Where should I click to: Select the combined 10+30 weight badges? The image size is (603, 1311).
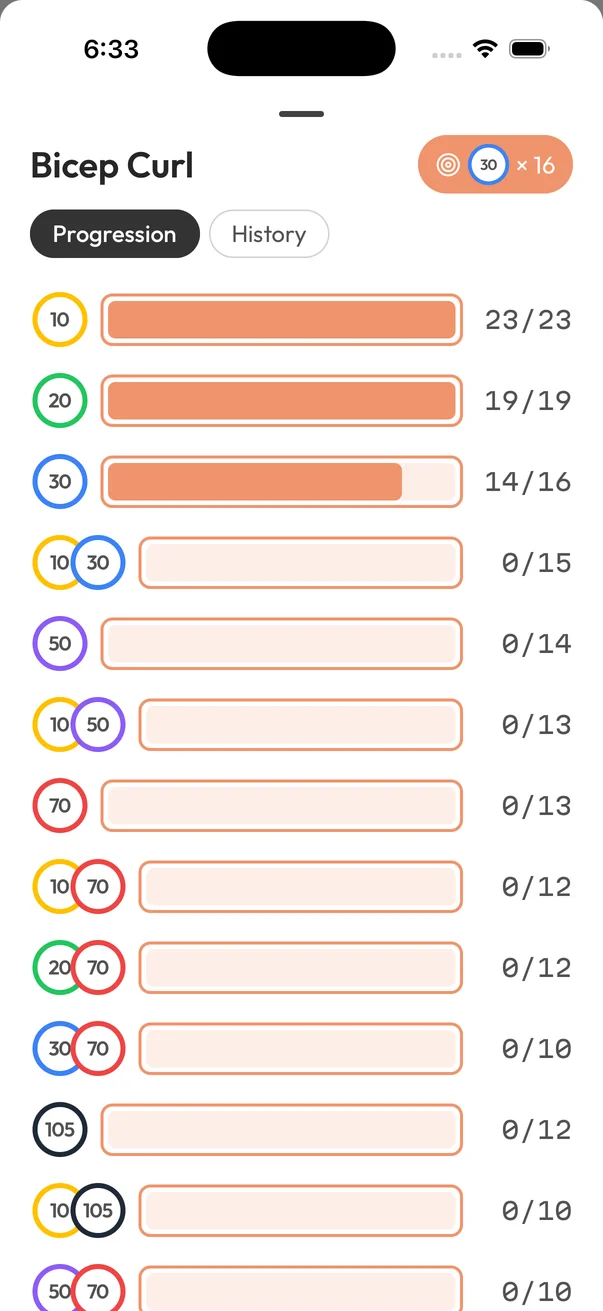(79, 562)
